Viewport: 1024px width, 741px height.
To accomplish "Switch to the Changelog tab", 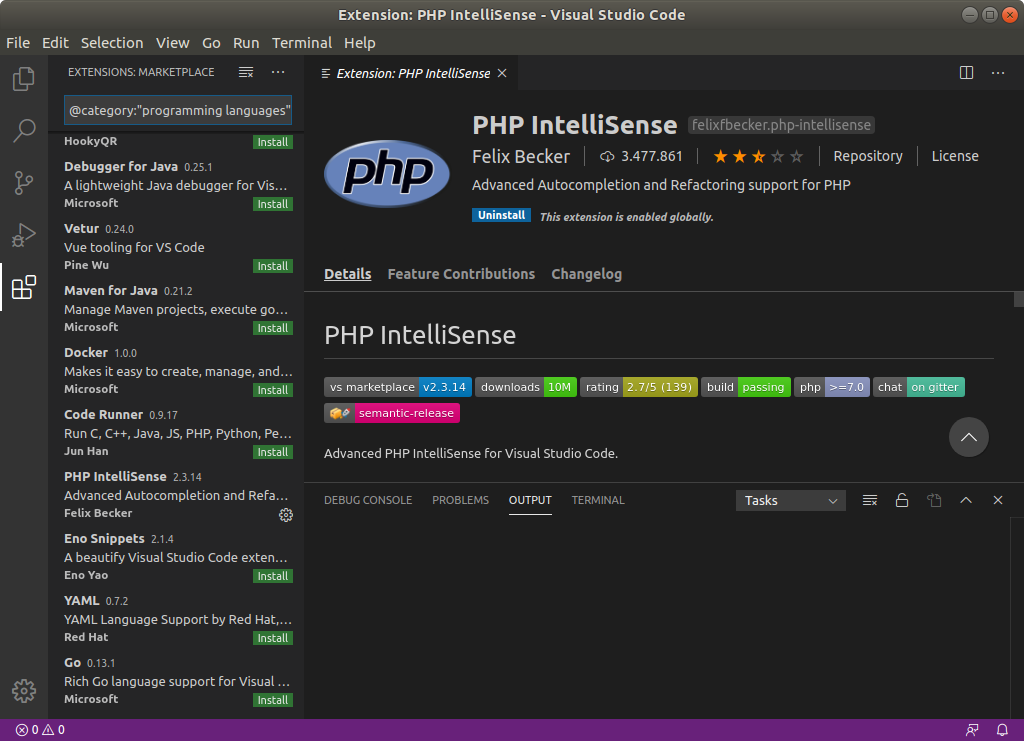I will pyautogui.click(x=586, y=274).
